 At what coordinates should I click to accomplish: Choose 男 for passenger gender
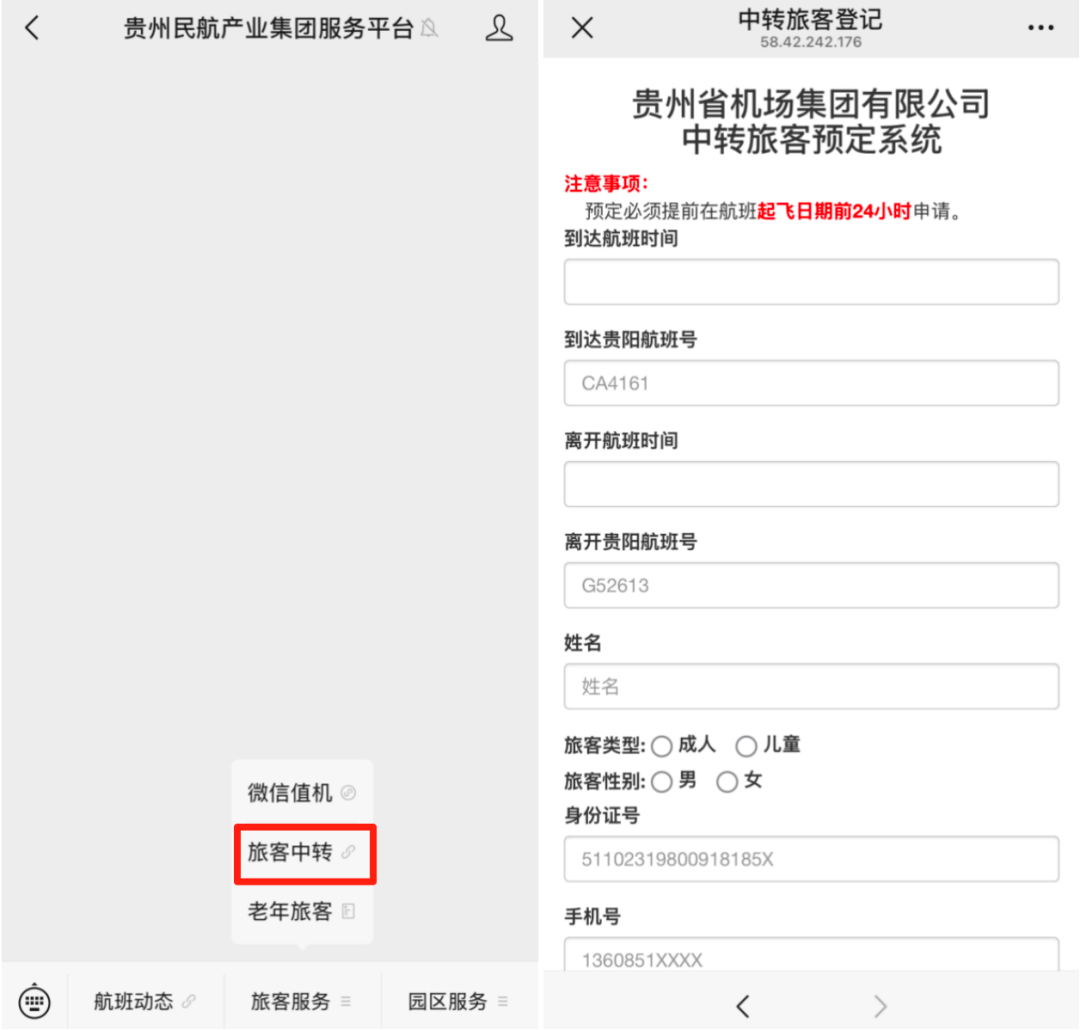662,782
